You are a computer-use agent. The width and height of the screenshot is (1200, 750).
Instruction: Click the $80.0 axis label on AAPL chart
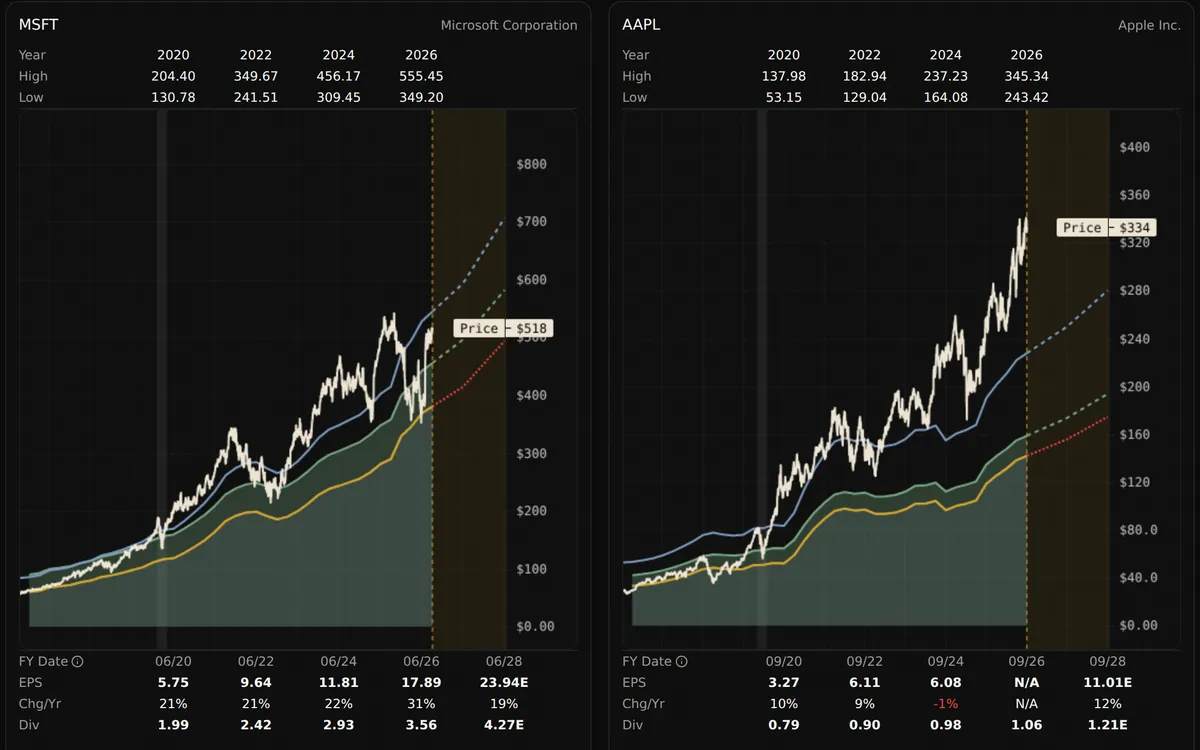click(1138, 529)
